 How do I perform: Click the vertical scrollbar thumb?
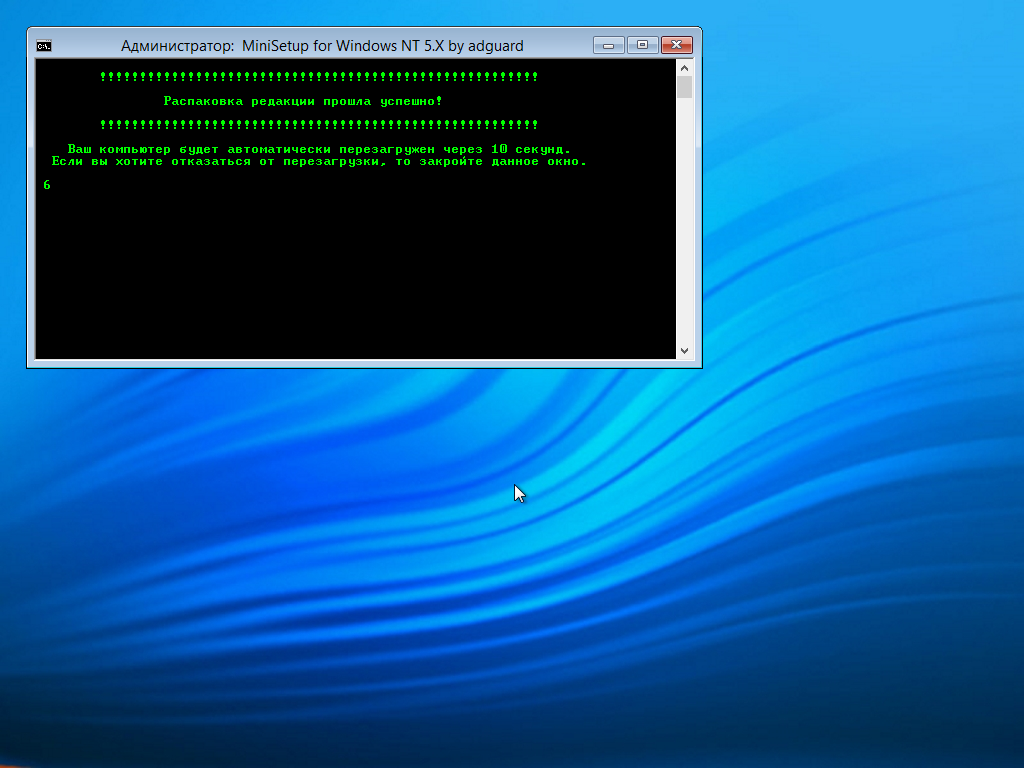point(684,88)
